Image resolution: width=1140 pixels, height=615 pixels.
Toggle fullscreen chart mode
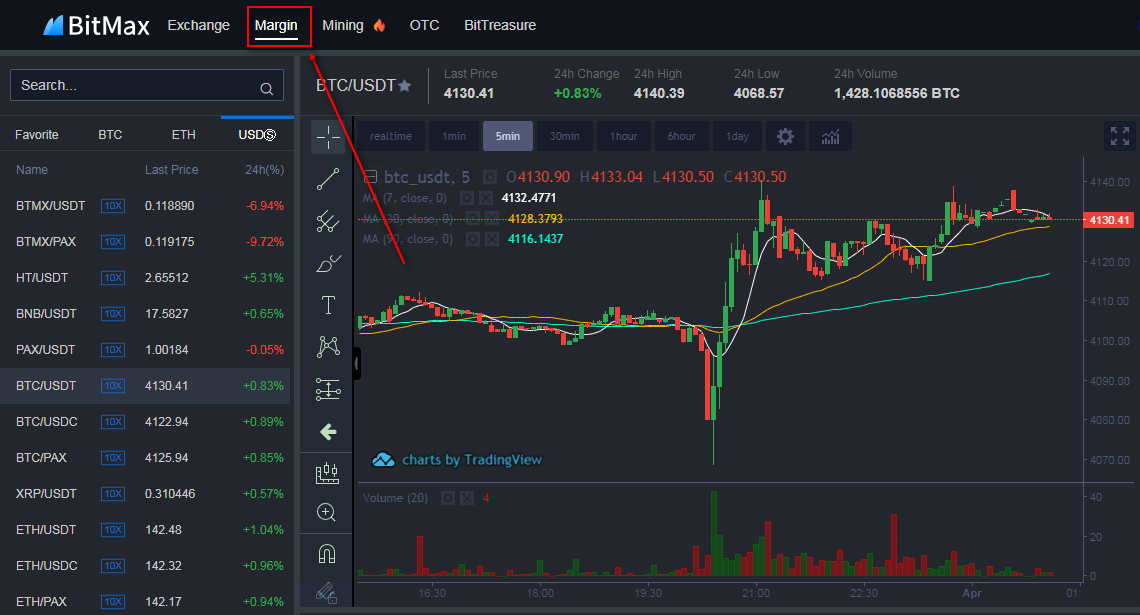pyautogui.click(x=1120, y=136)
